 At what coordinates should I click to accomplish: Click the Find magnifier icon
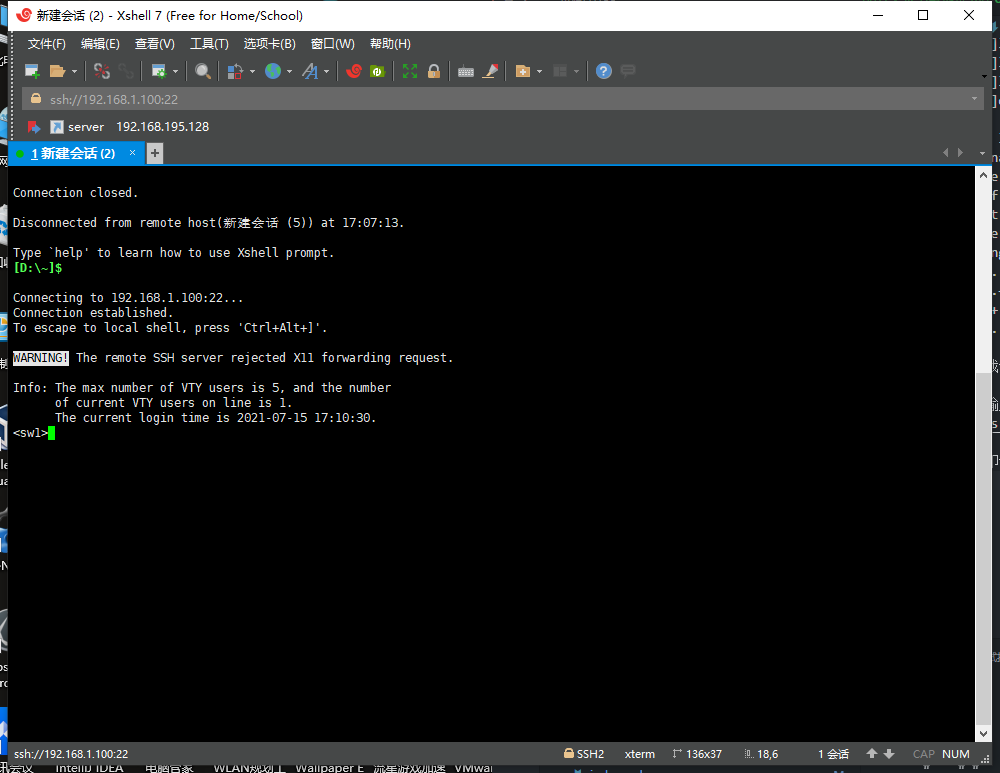(203, 71)
